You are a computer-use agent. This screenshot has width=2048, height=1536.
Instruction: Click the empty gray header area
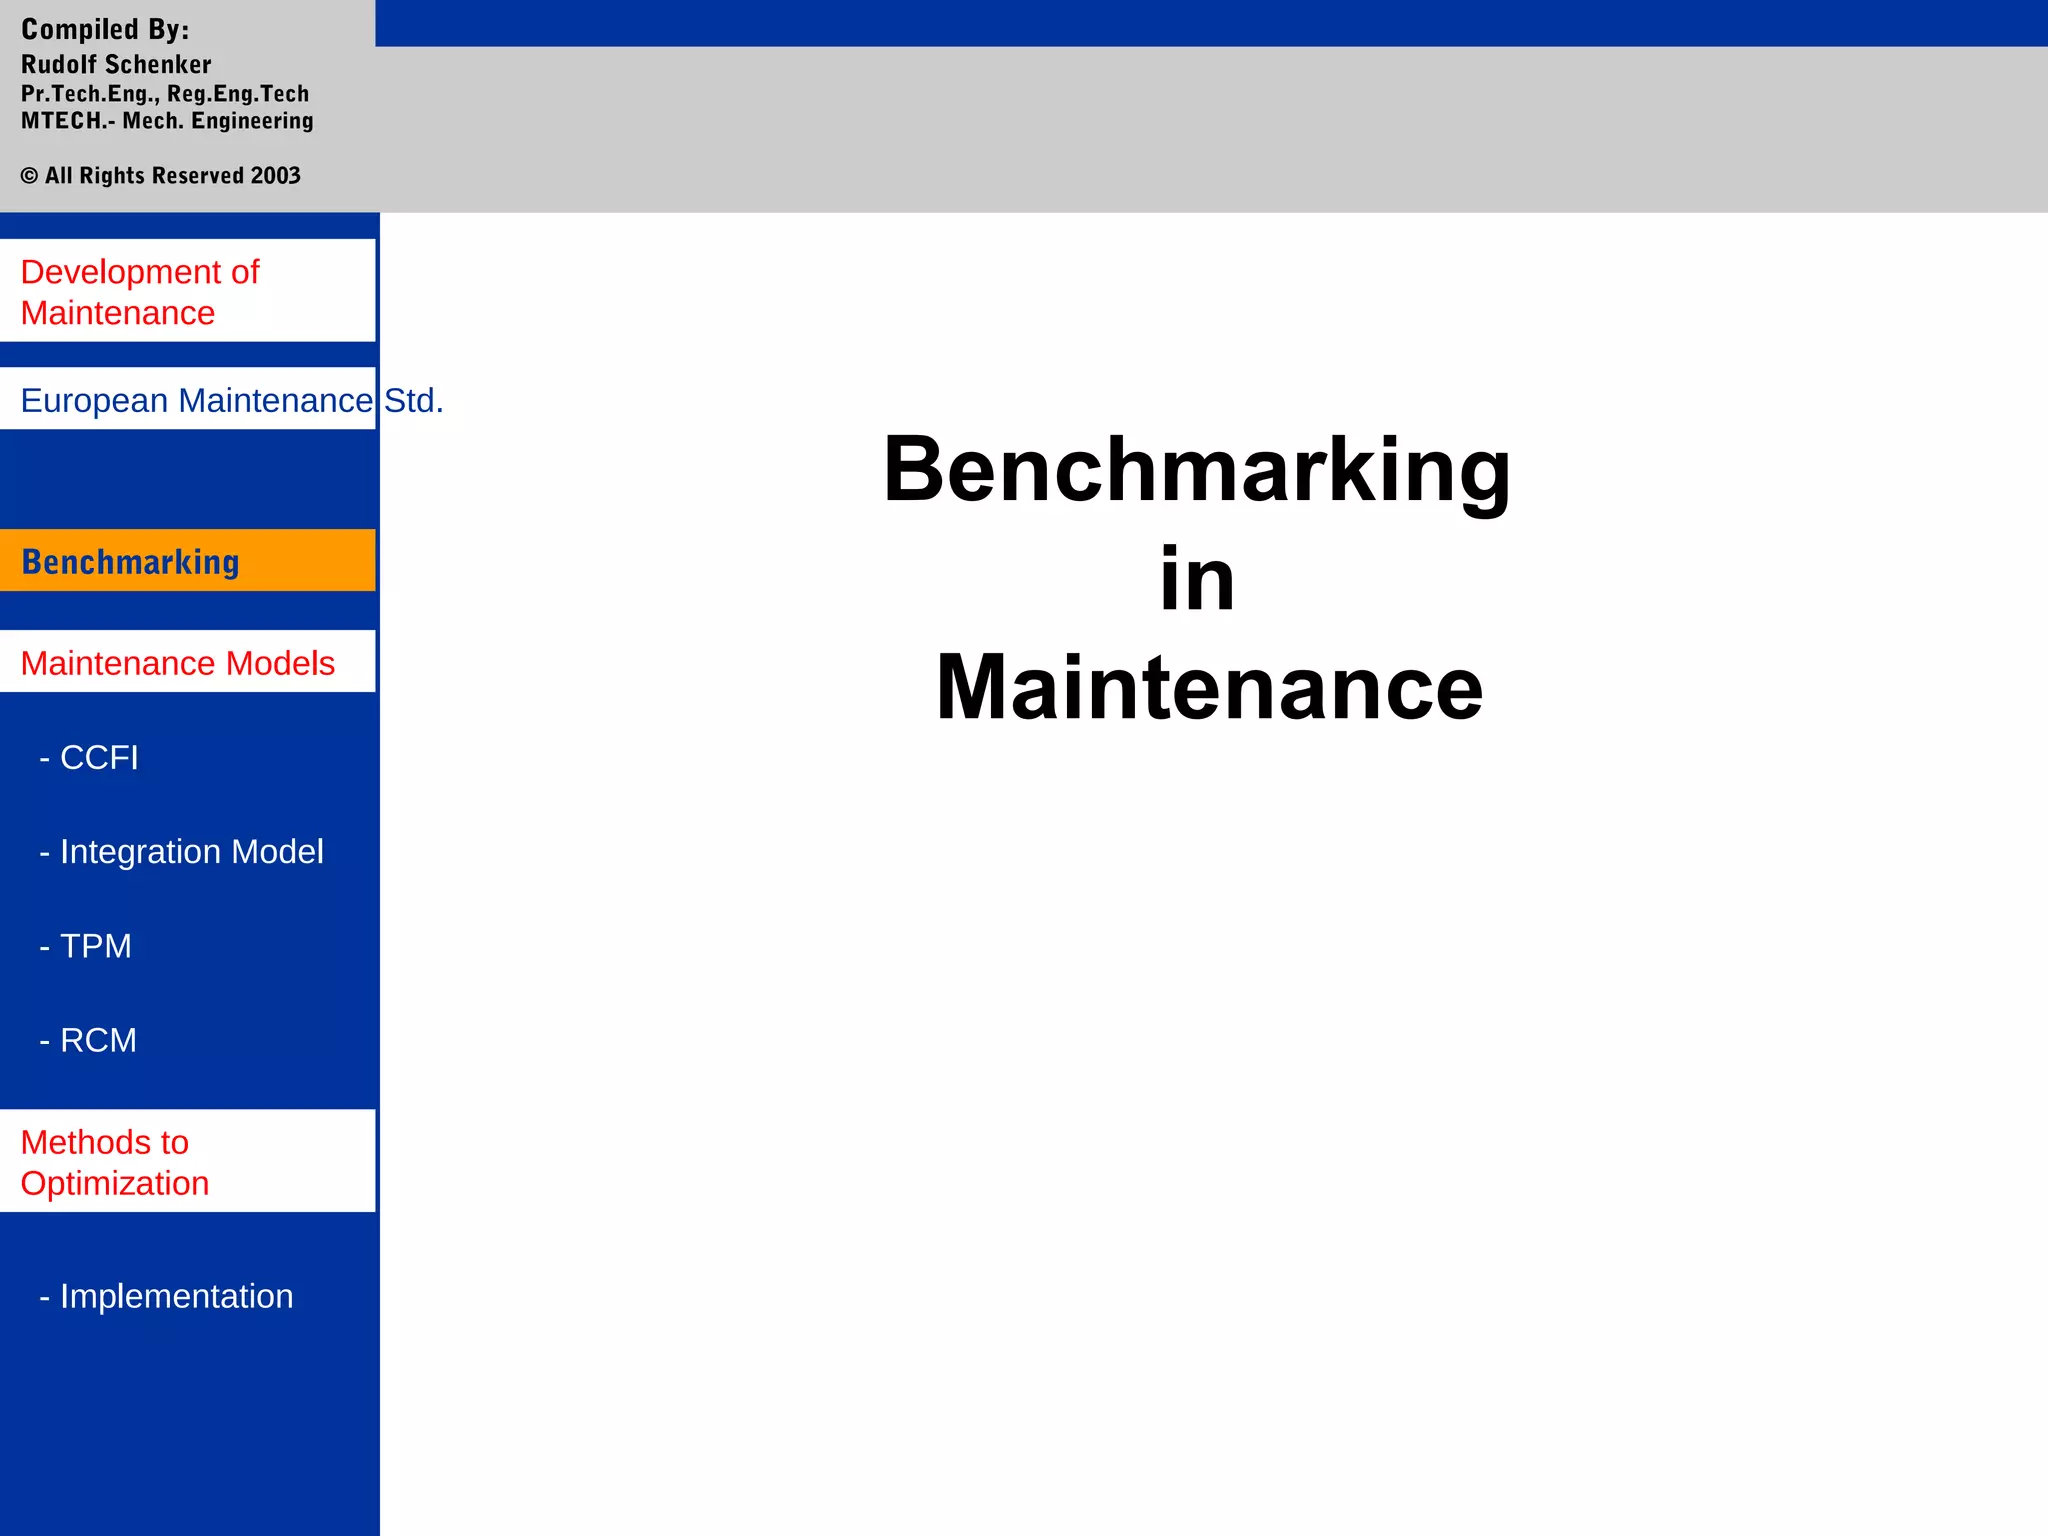[1210, 130]
